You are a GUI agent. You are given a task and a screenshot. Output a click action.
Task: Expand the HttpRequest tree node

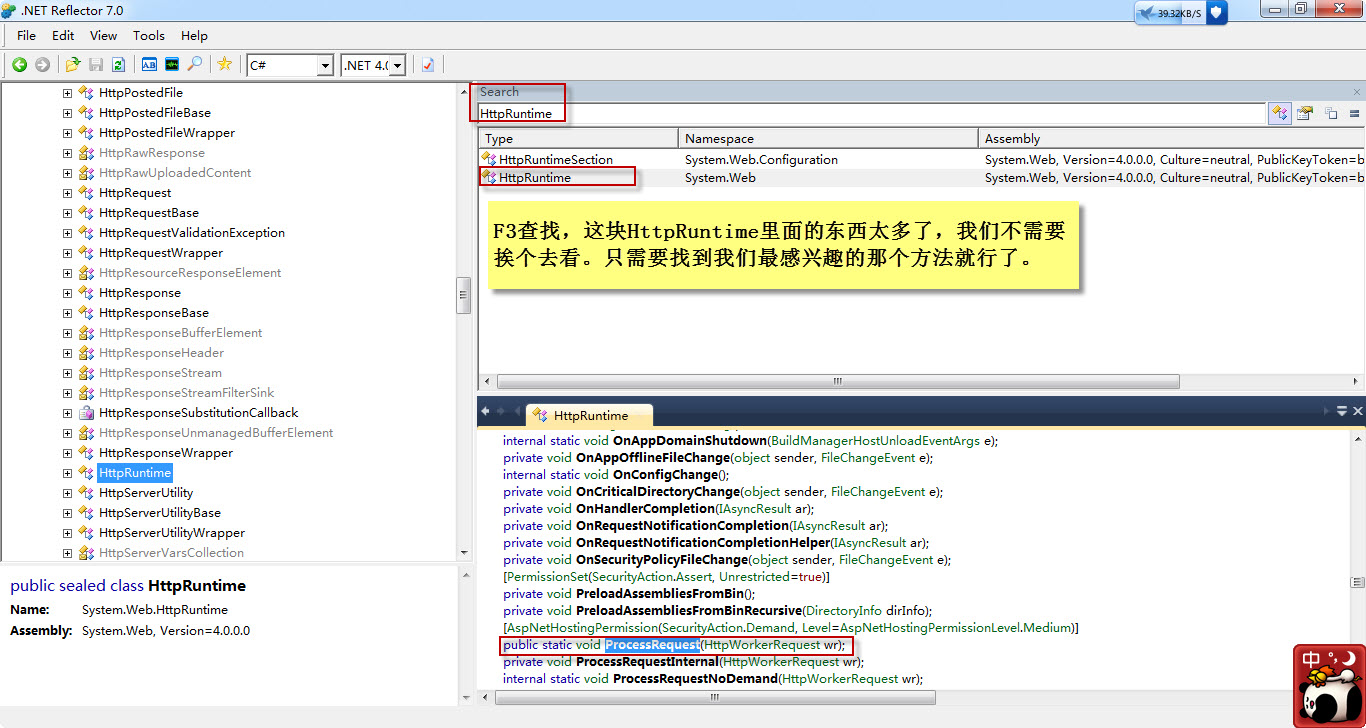(66, 192)
